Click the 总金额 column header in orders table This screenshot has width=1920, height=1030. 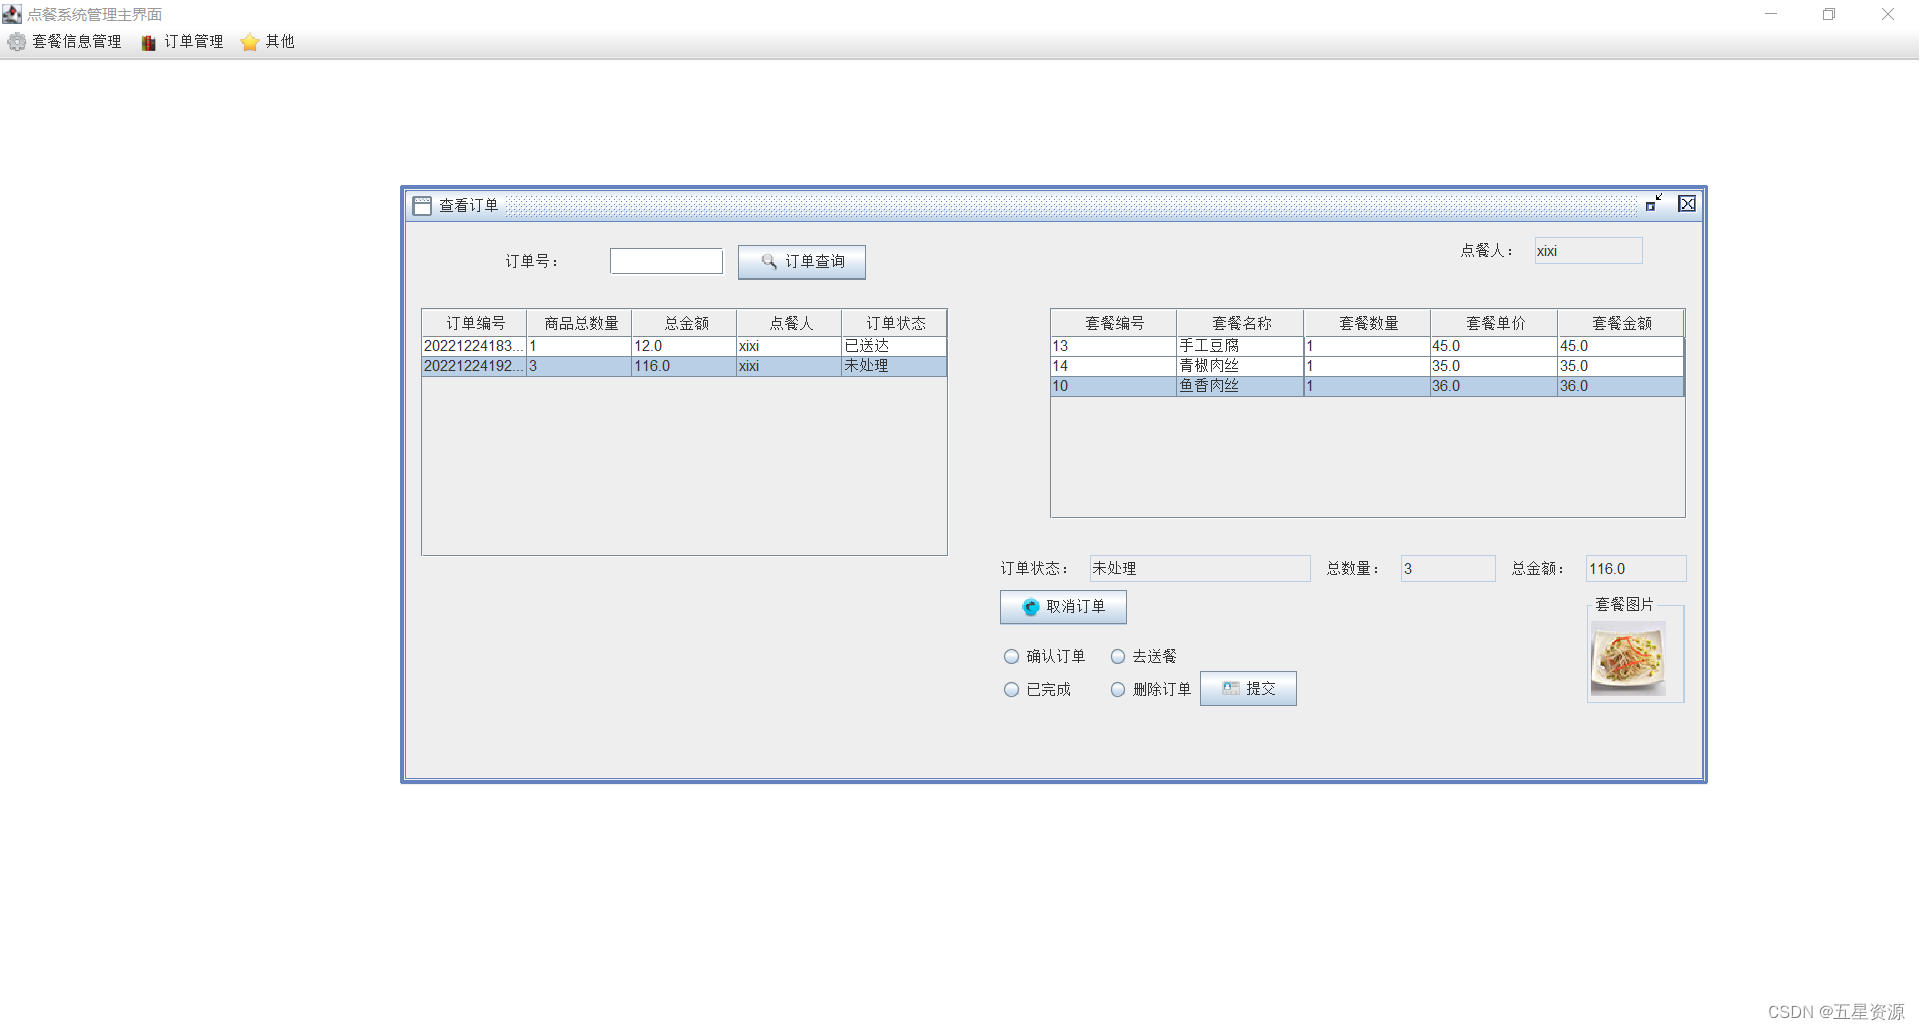[x=685, y=323]
